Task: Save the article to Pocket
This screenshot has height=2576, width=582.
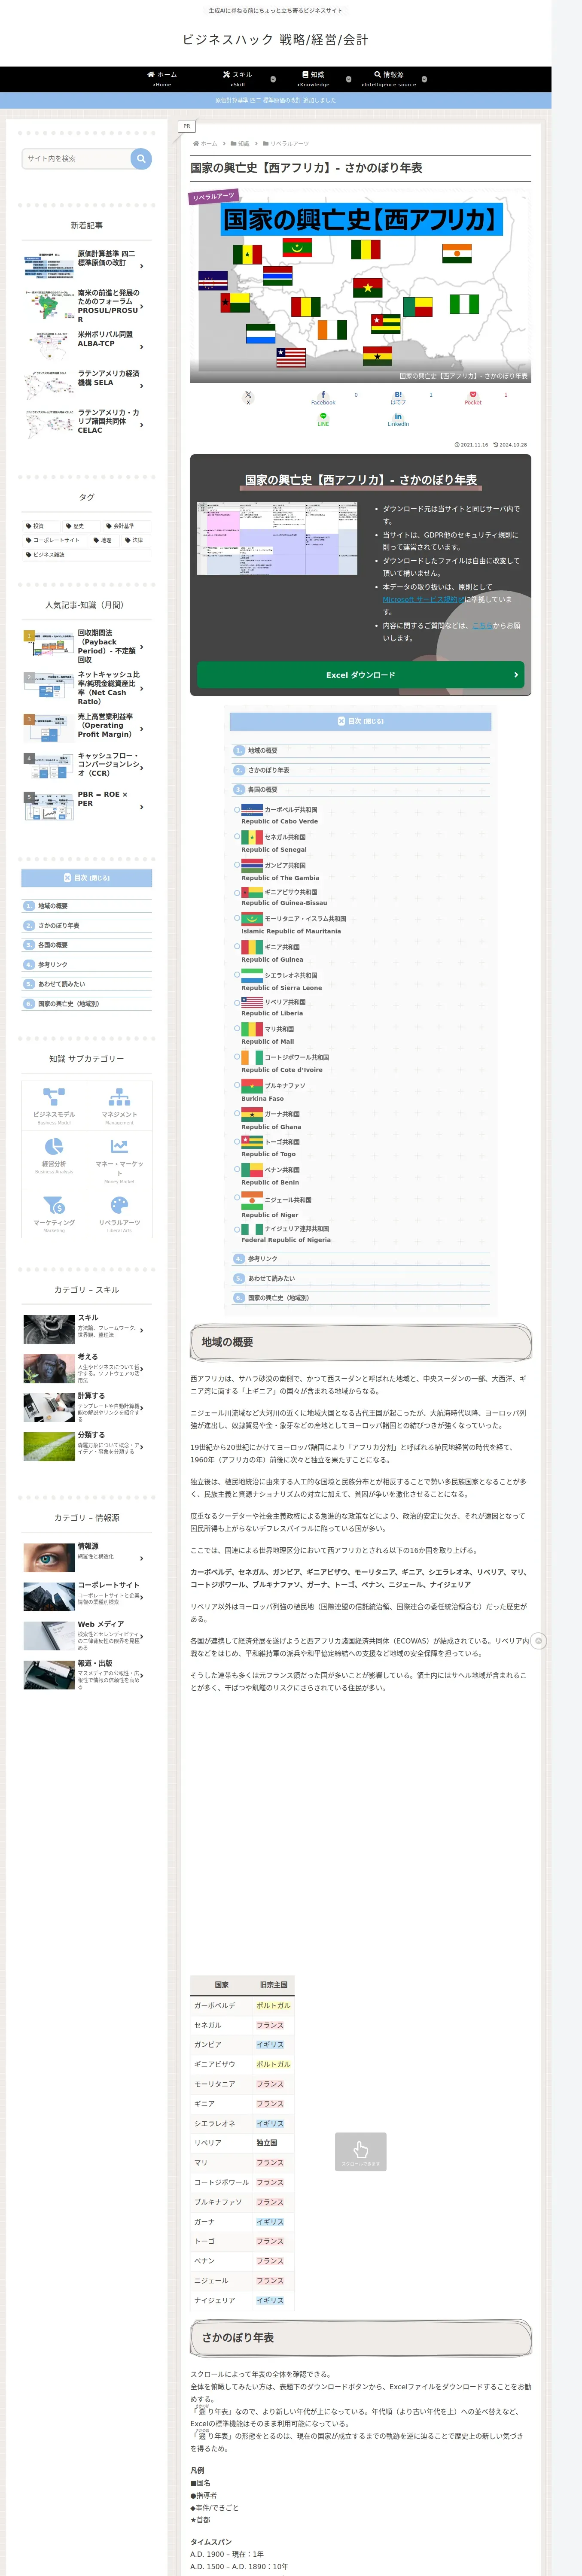Action: pyautogui.click(x=473, y=397)
